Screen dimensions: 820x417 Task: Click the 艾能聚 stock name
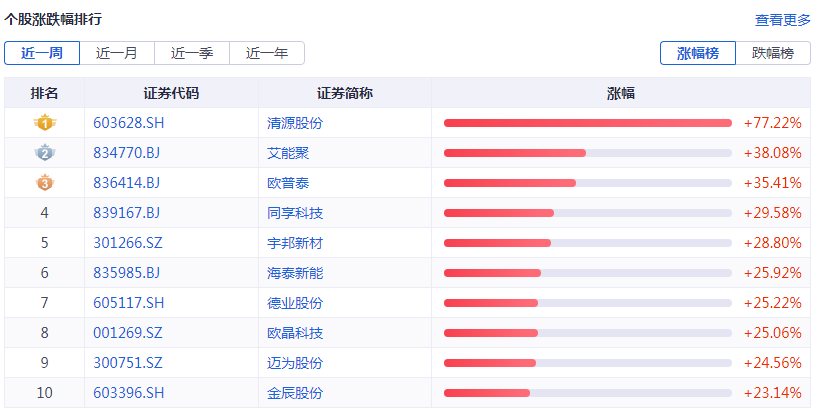pos(288,153)
